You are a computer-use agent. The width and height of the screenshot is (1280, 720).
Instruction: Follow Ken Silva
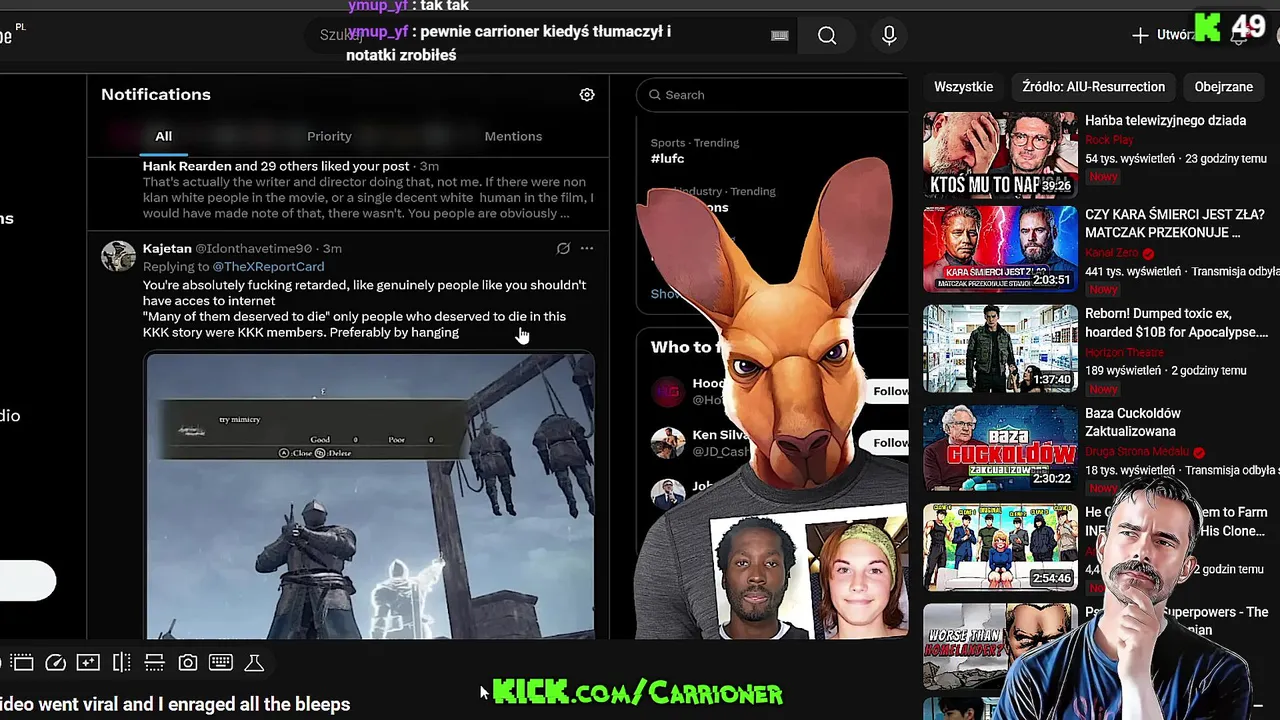[x=886, y=442]
